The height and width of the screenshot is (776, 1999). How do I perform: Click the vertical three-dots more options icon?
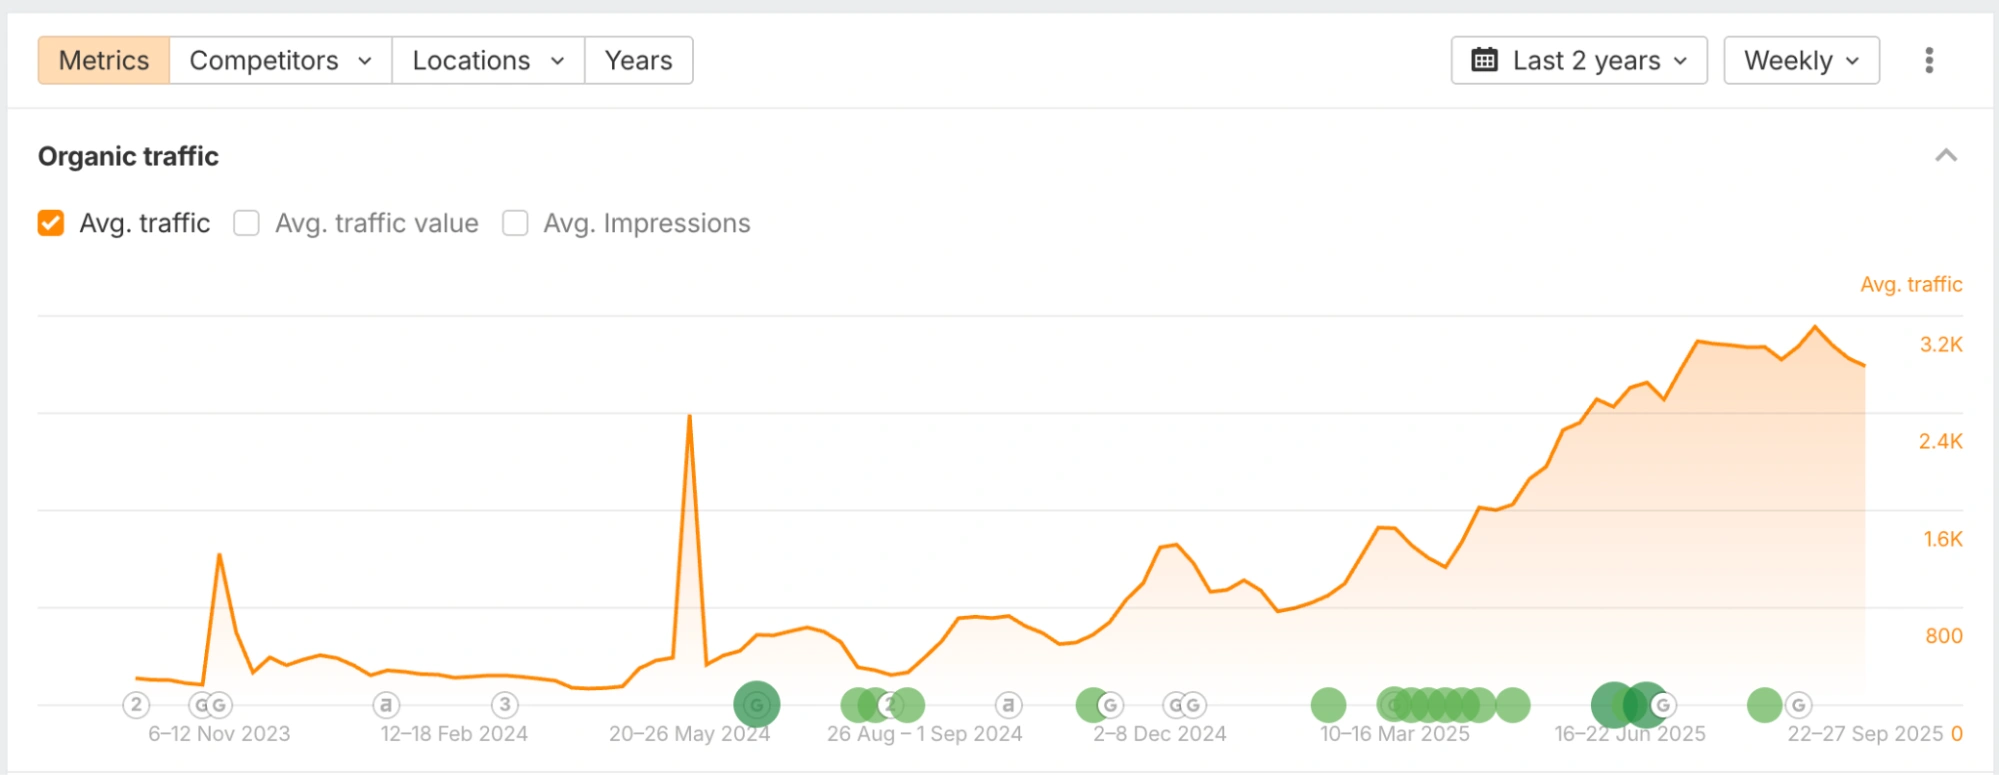pos(1929,60)
